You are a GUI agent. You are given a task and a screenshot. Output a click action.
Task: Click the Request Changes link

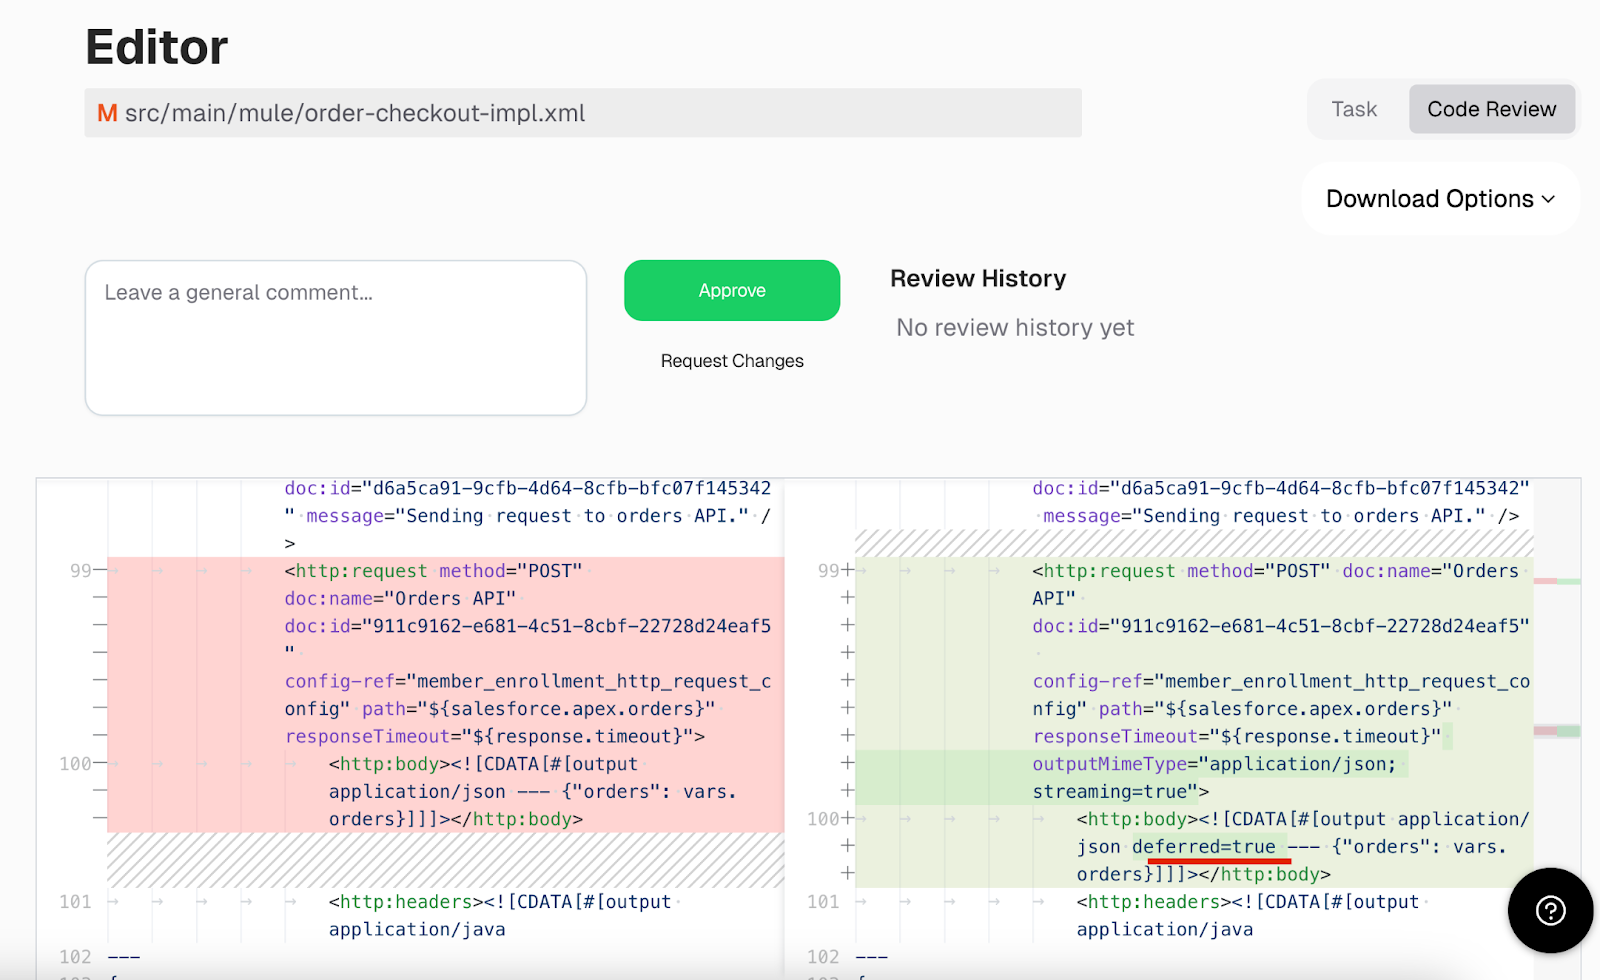(x=732, y=361)
